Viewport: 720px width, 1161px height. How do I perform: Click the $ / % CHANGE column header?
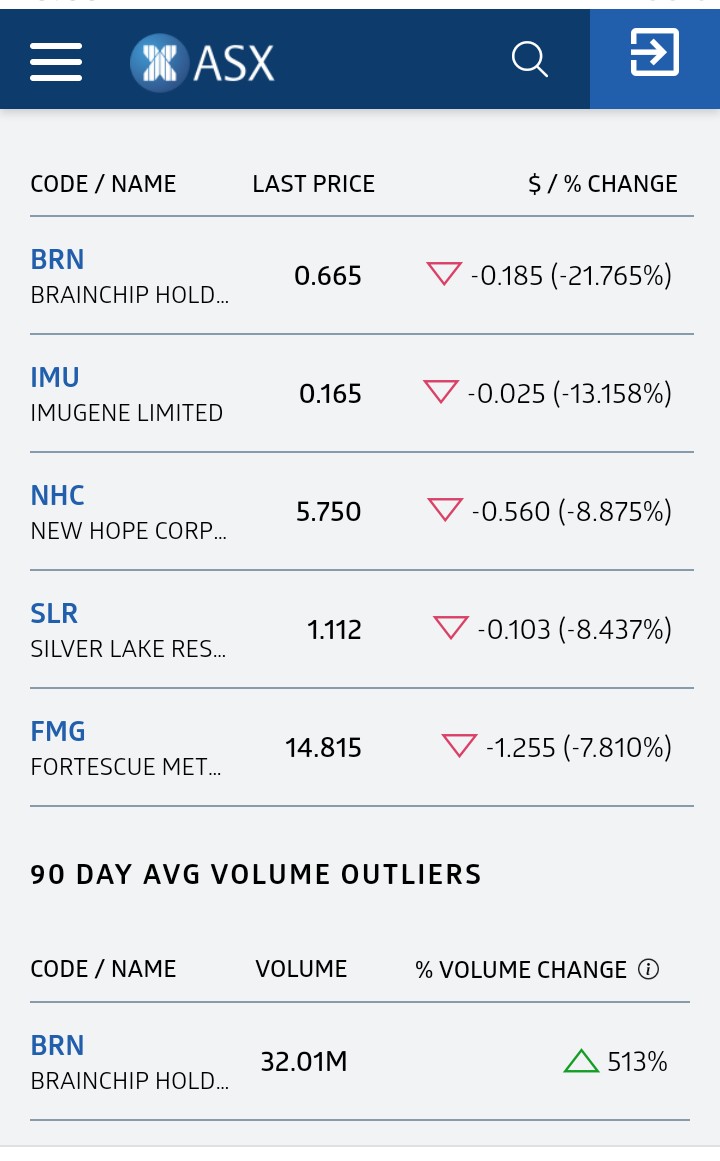(x=603, y=184)
